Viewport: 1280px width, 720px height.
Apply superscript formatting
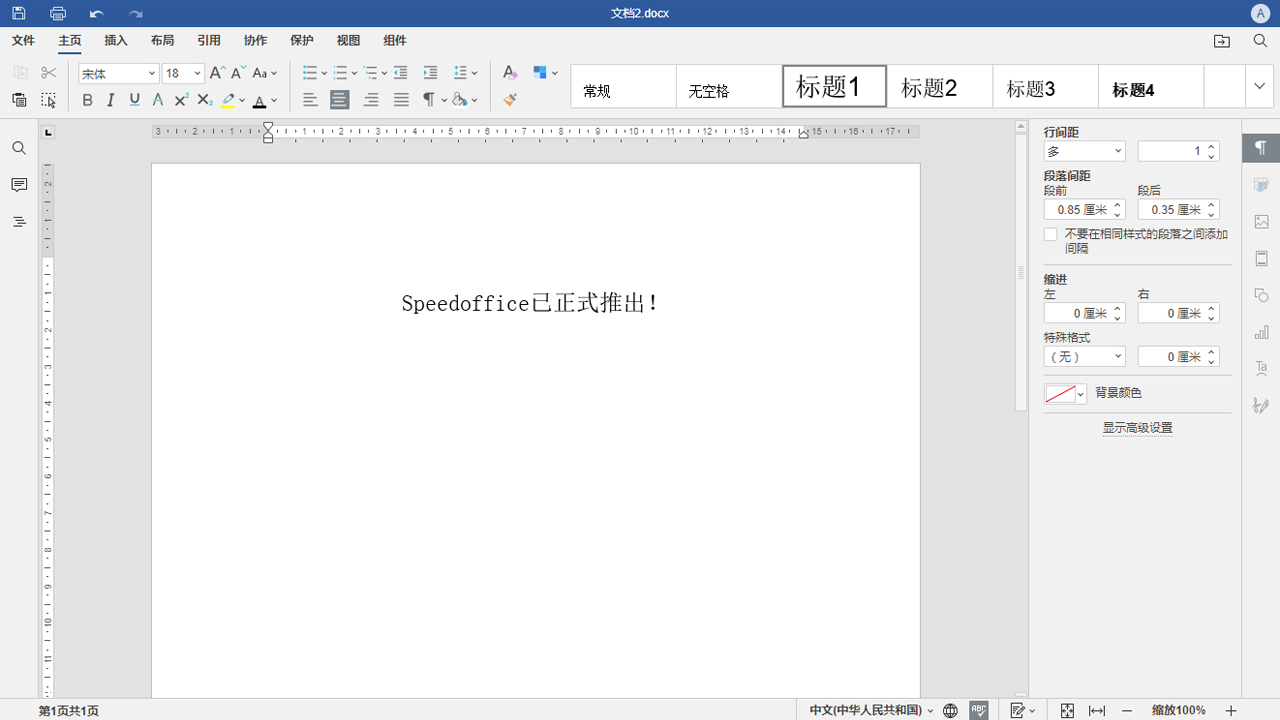(181, 100)
